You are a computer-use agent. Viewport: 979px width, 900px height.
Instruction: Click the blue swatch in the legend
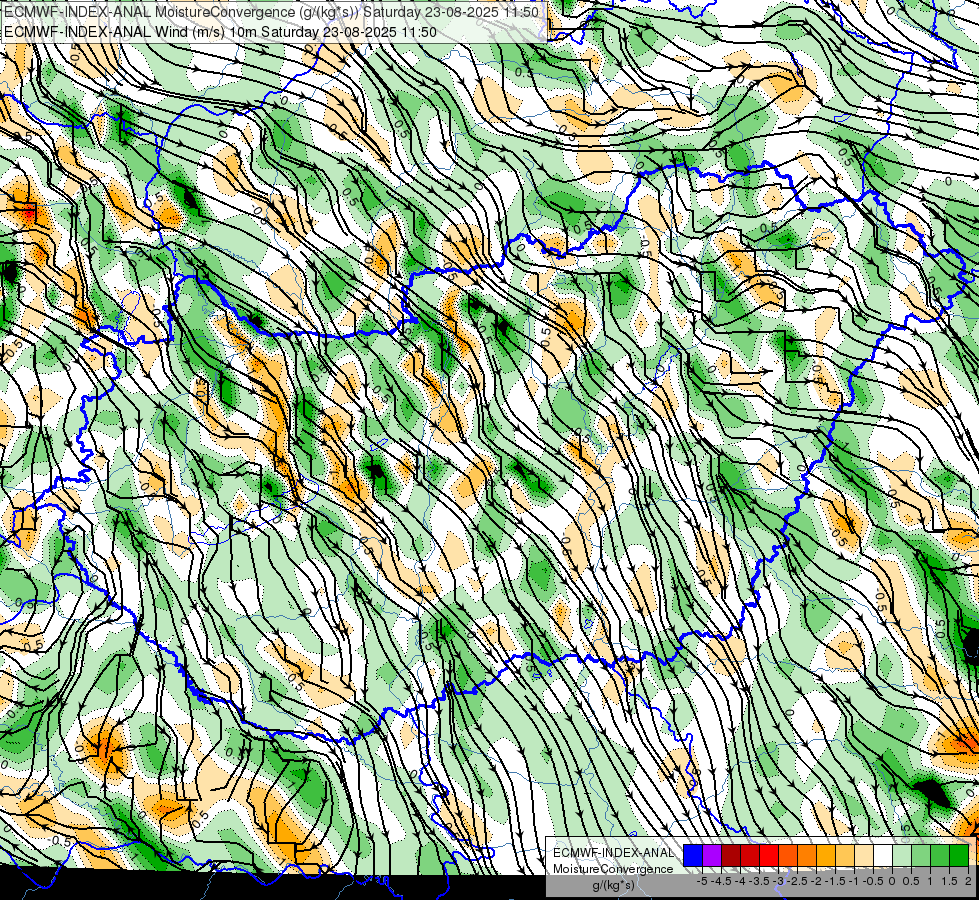pyautogui.click(x=693, y=855)
